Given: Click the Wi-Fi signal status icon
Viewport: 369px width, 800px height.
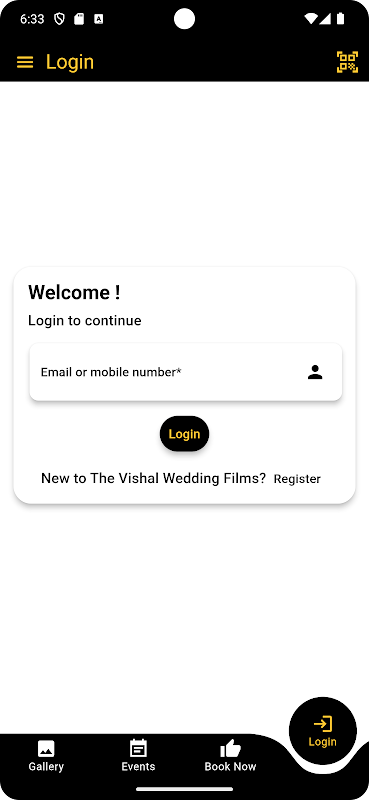Looking at the screenshot, I should 310,19.
